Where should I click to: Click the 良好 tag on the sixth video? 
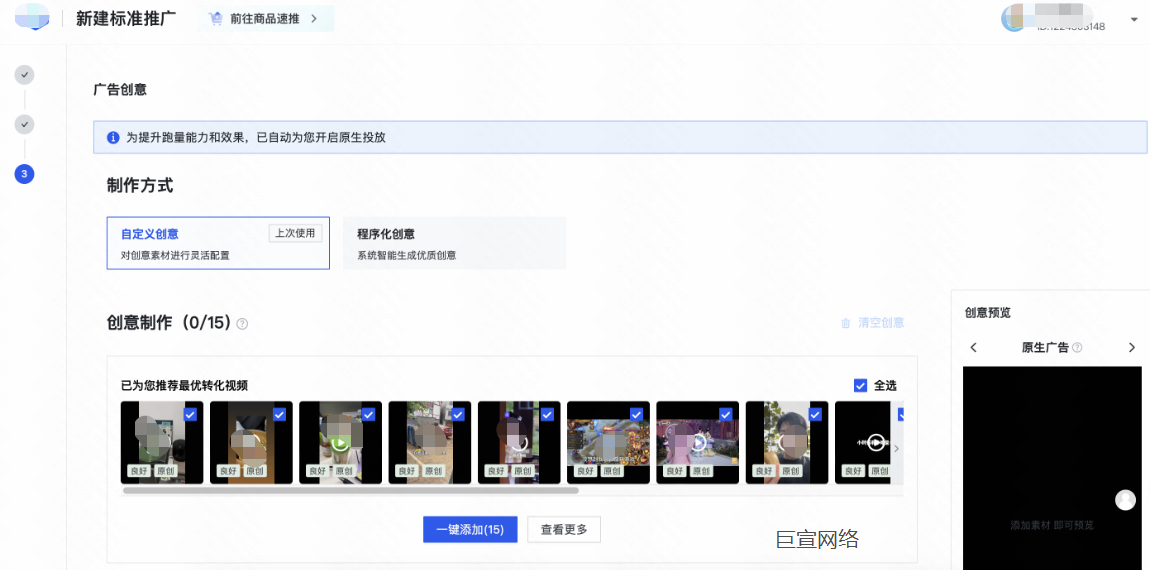tap(585, 471)
